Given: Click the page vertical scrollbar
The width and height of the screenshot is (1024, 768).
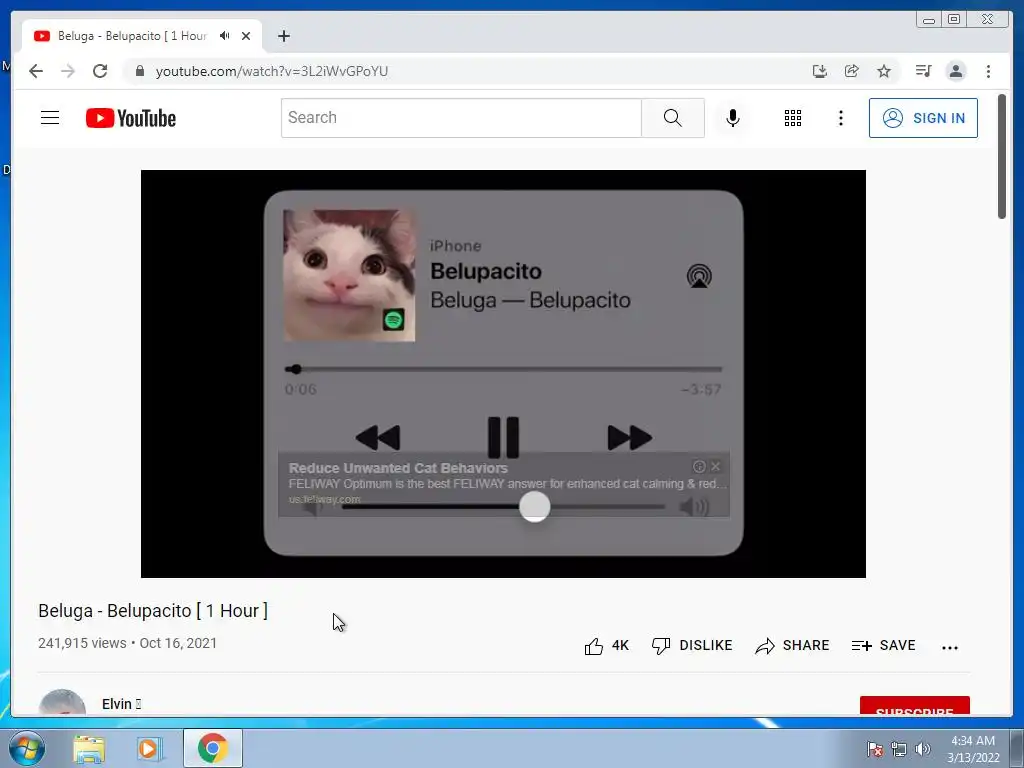Looking at the screenshot, I should [x=1002, y=157].
